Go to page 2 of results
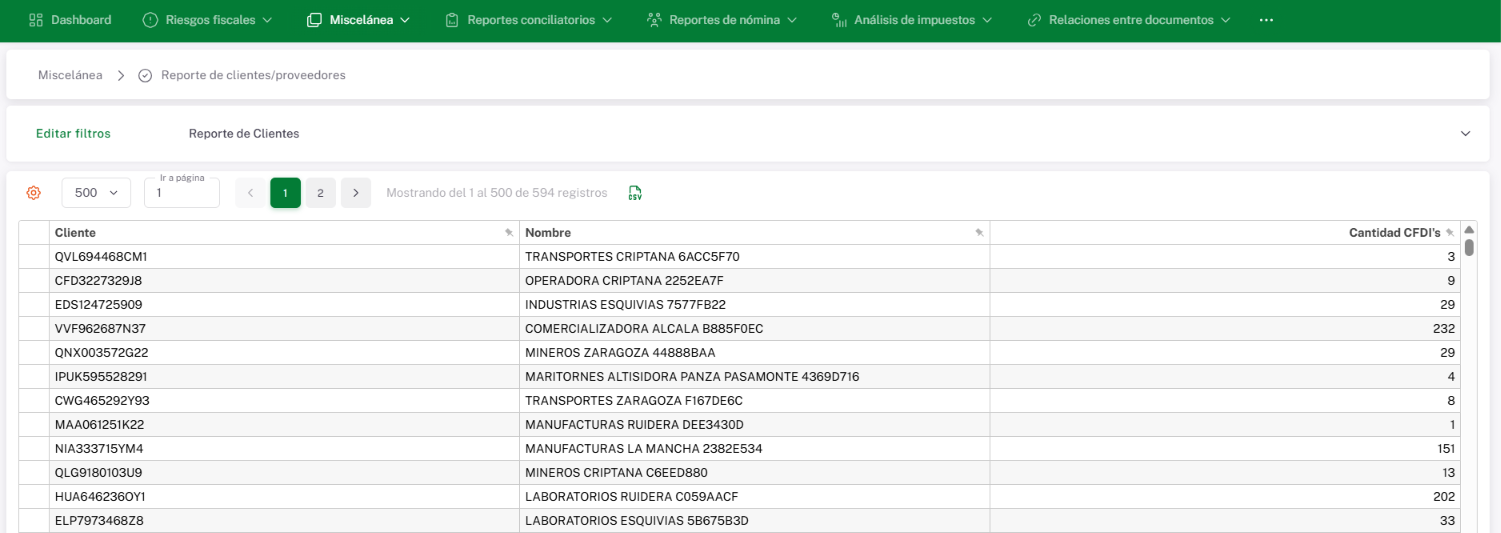The height and width of the screenshot is (533, 1501). [x=320, y=193]
